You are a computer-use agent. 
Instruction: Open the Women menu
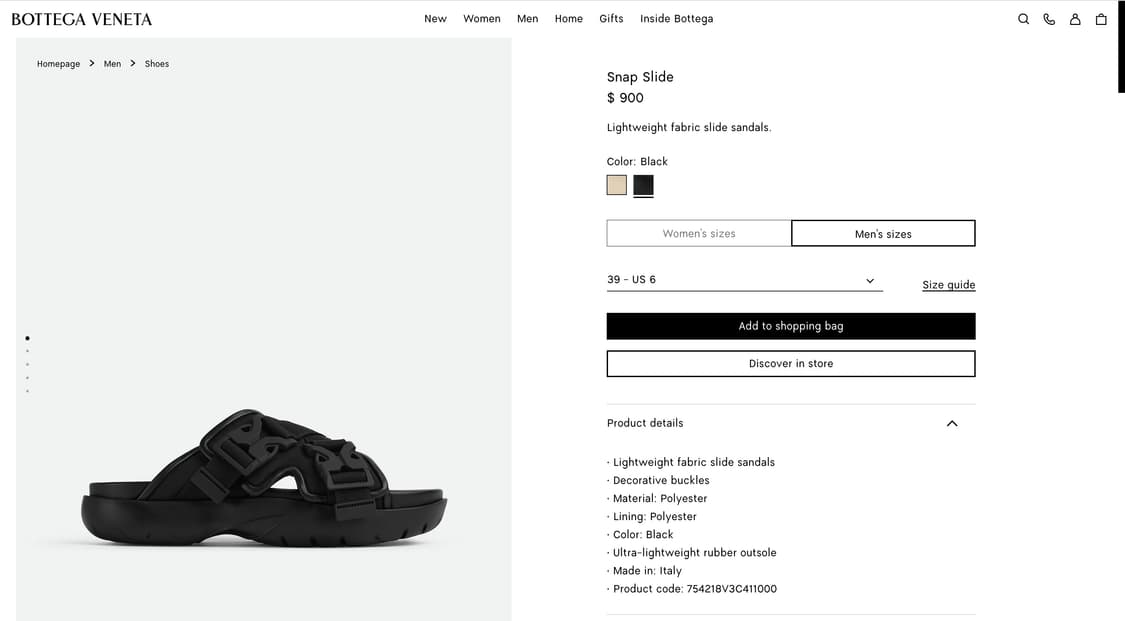click(x=481, y=19)
